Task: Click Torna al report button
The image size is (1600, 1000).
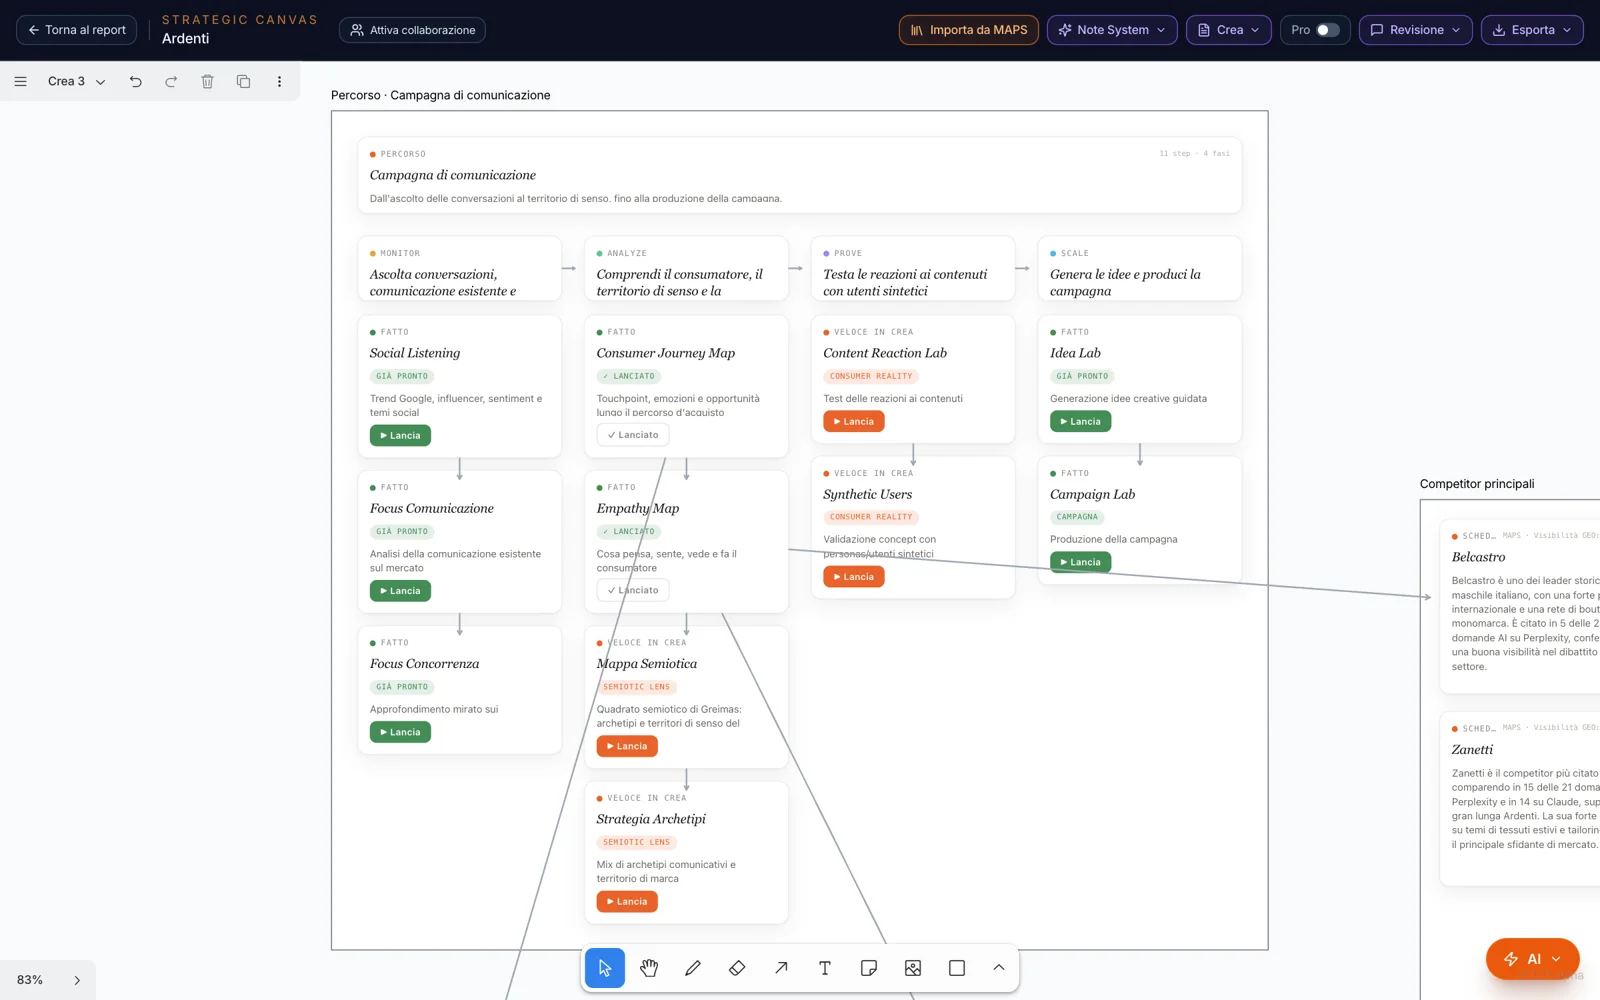Action: (77, 30)
